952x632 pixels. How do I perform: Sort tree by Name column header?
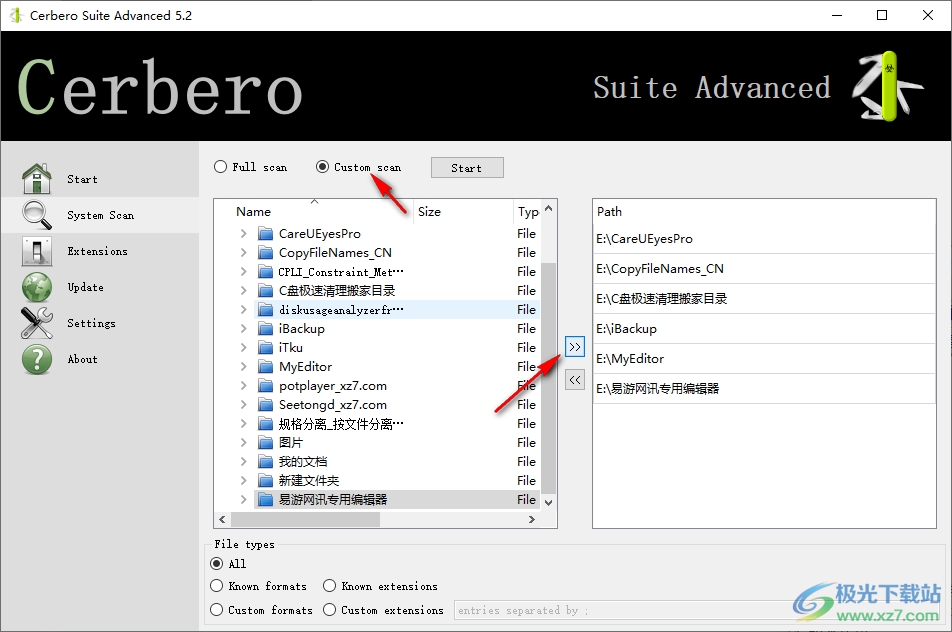tap(314, 211)
